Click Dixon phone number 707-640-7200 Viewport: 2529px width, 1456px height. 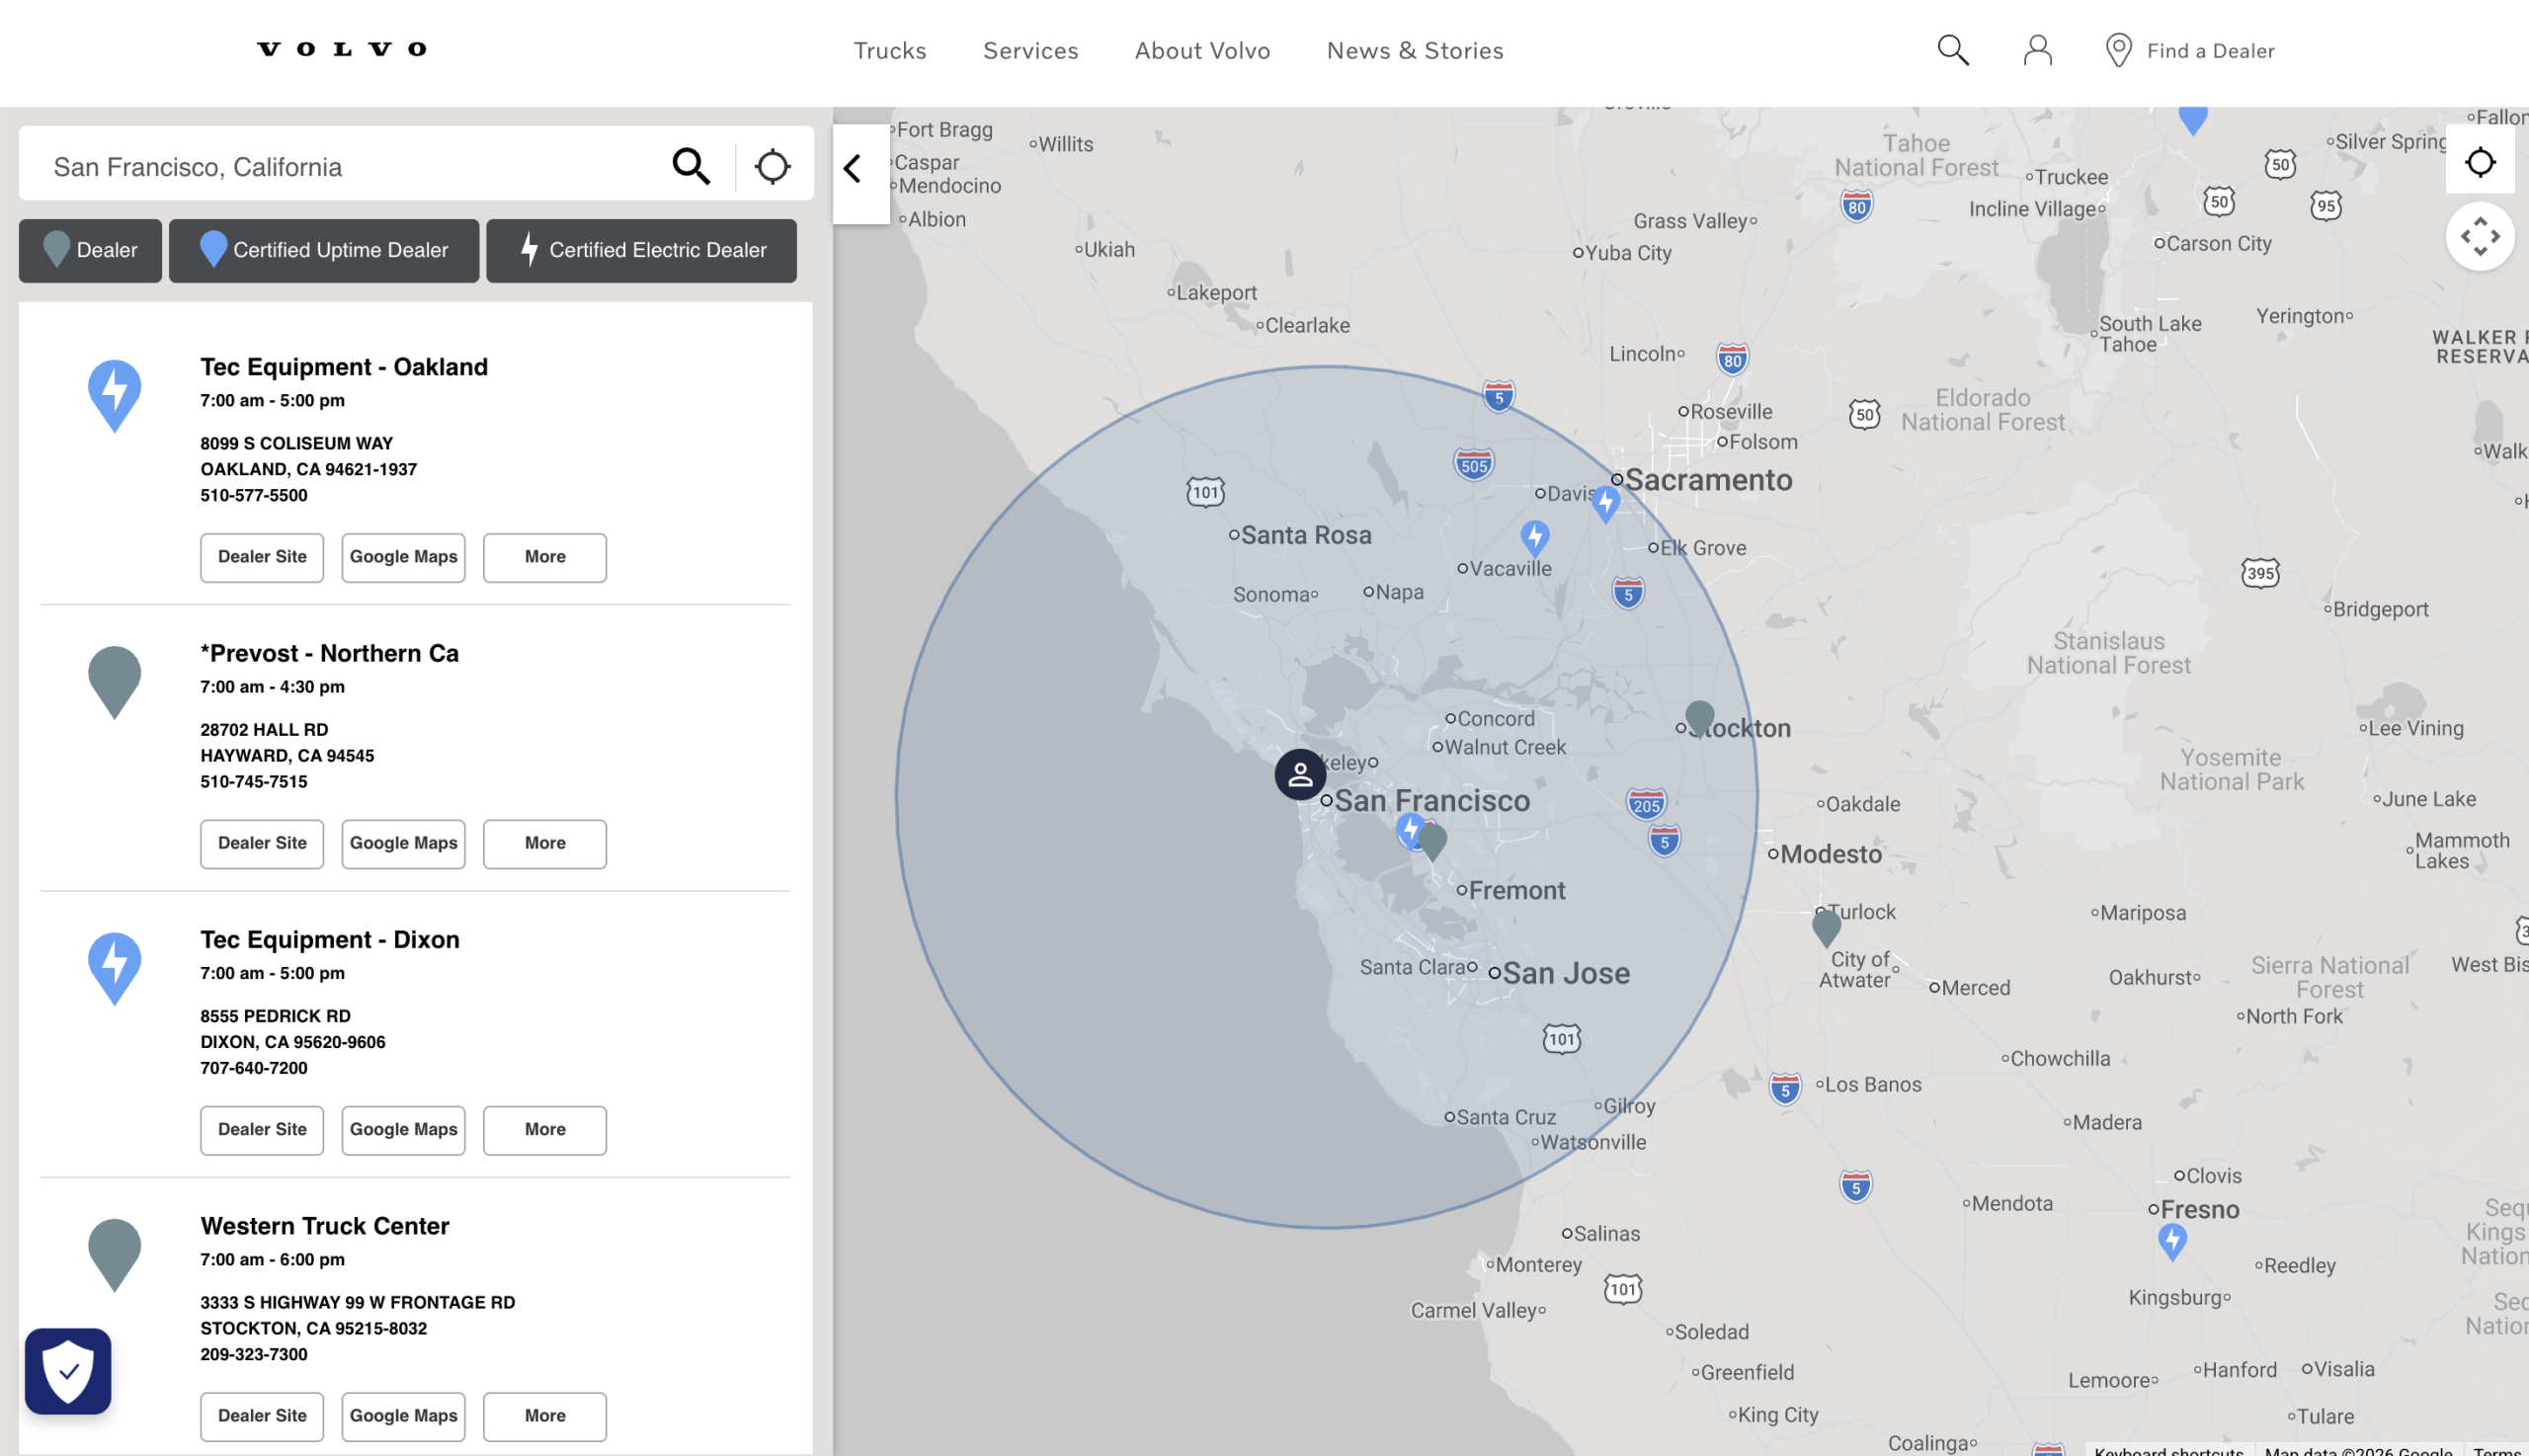click(254, 1068)
